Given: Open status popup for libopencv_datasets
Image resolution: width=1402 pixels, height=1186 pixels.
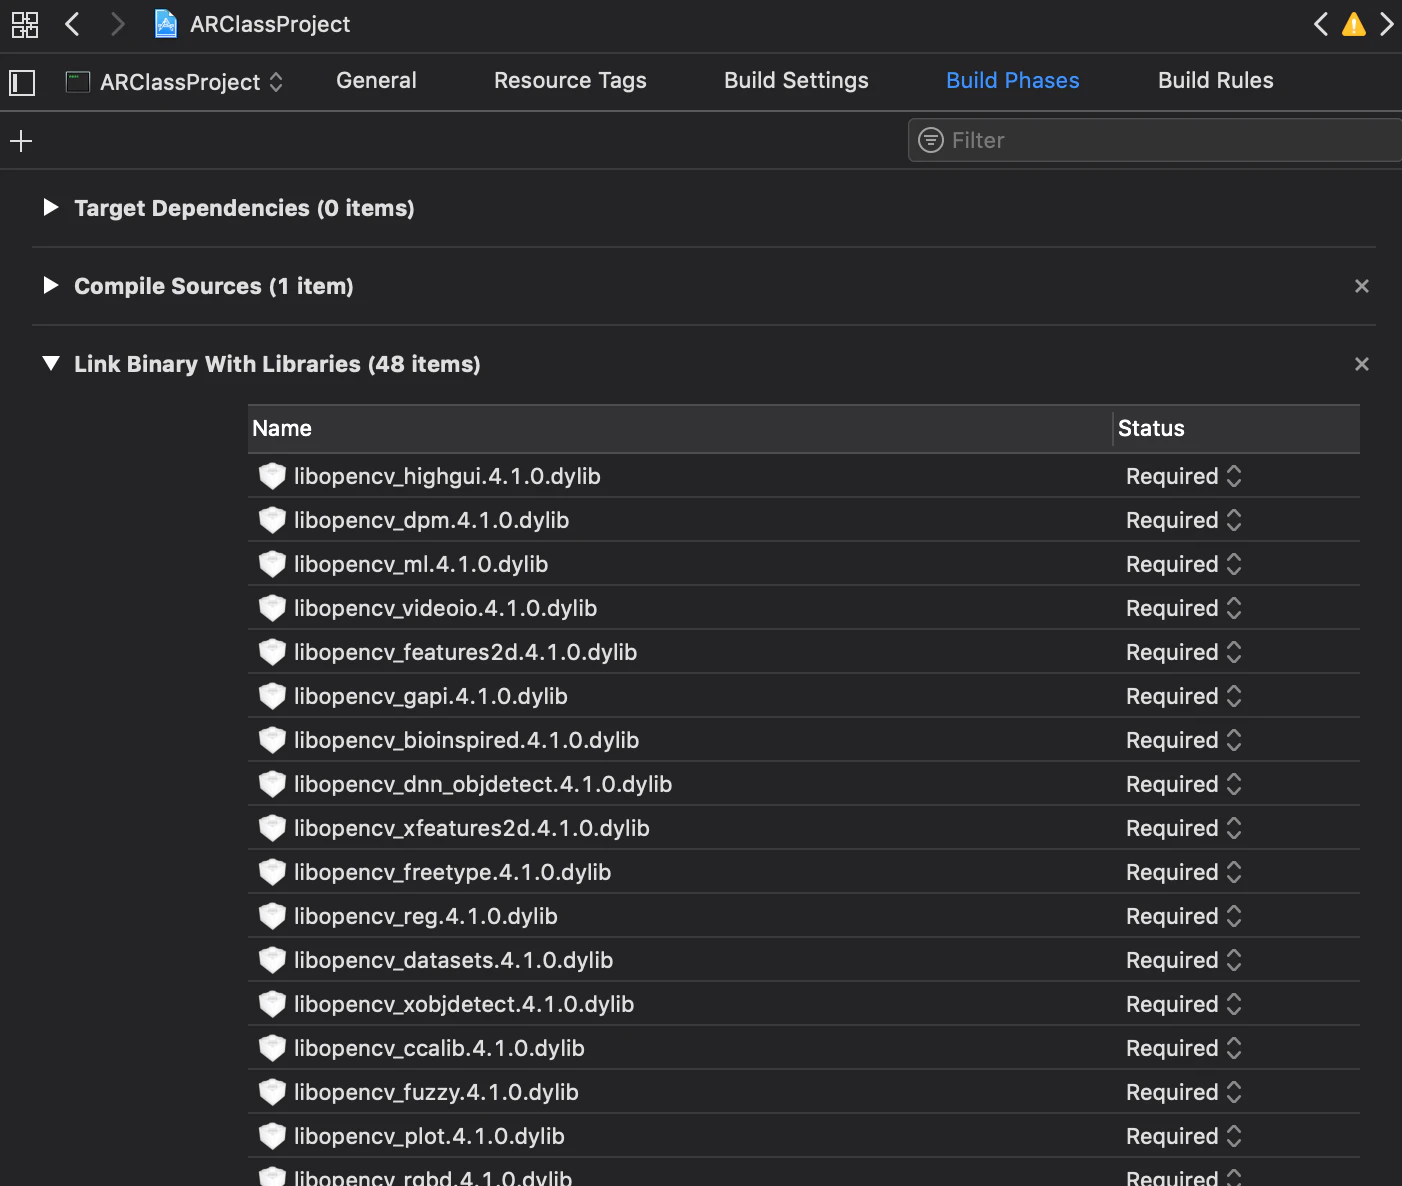Looking at the screenshot, I should pos(1184,960).
